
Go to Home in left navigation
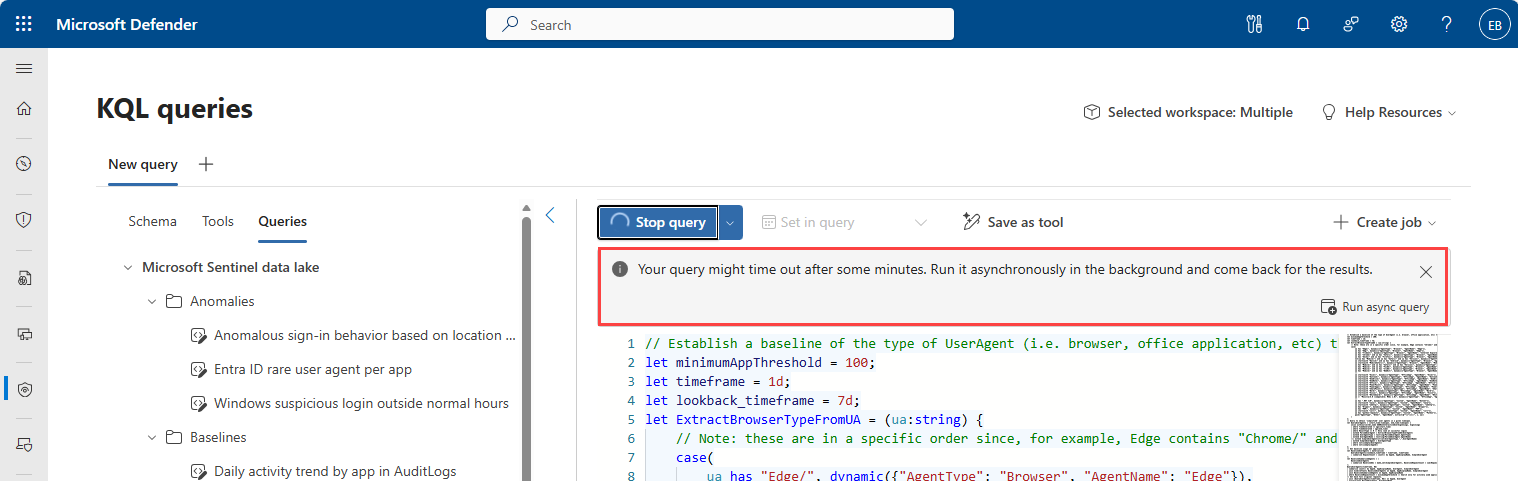(24, 108)
